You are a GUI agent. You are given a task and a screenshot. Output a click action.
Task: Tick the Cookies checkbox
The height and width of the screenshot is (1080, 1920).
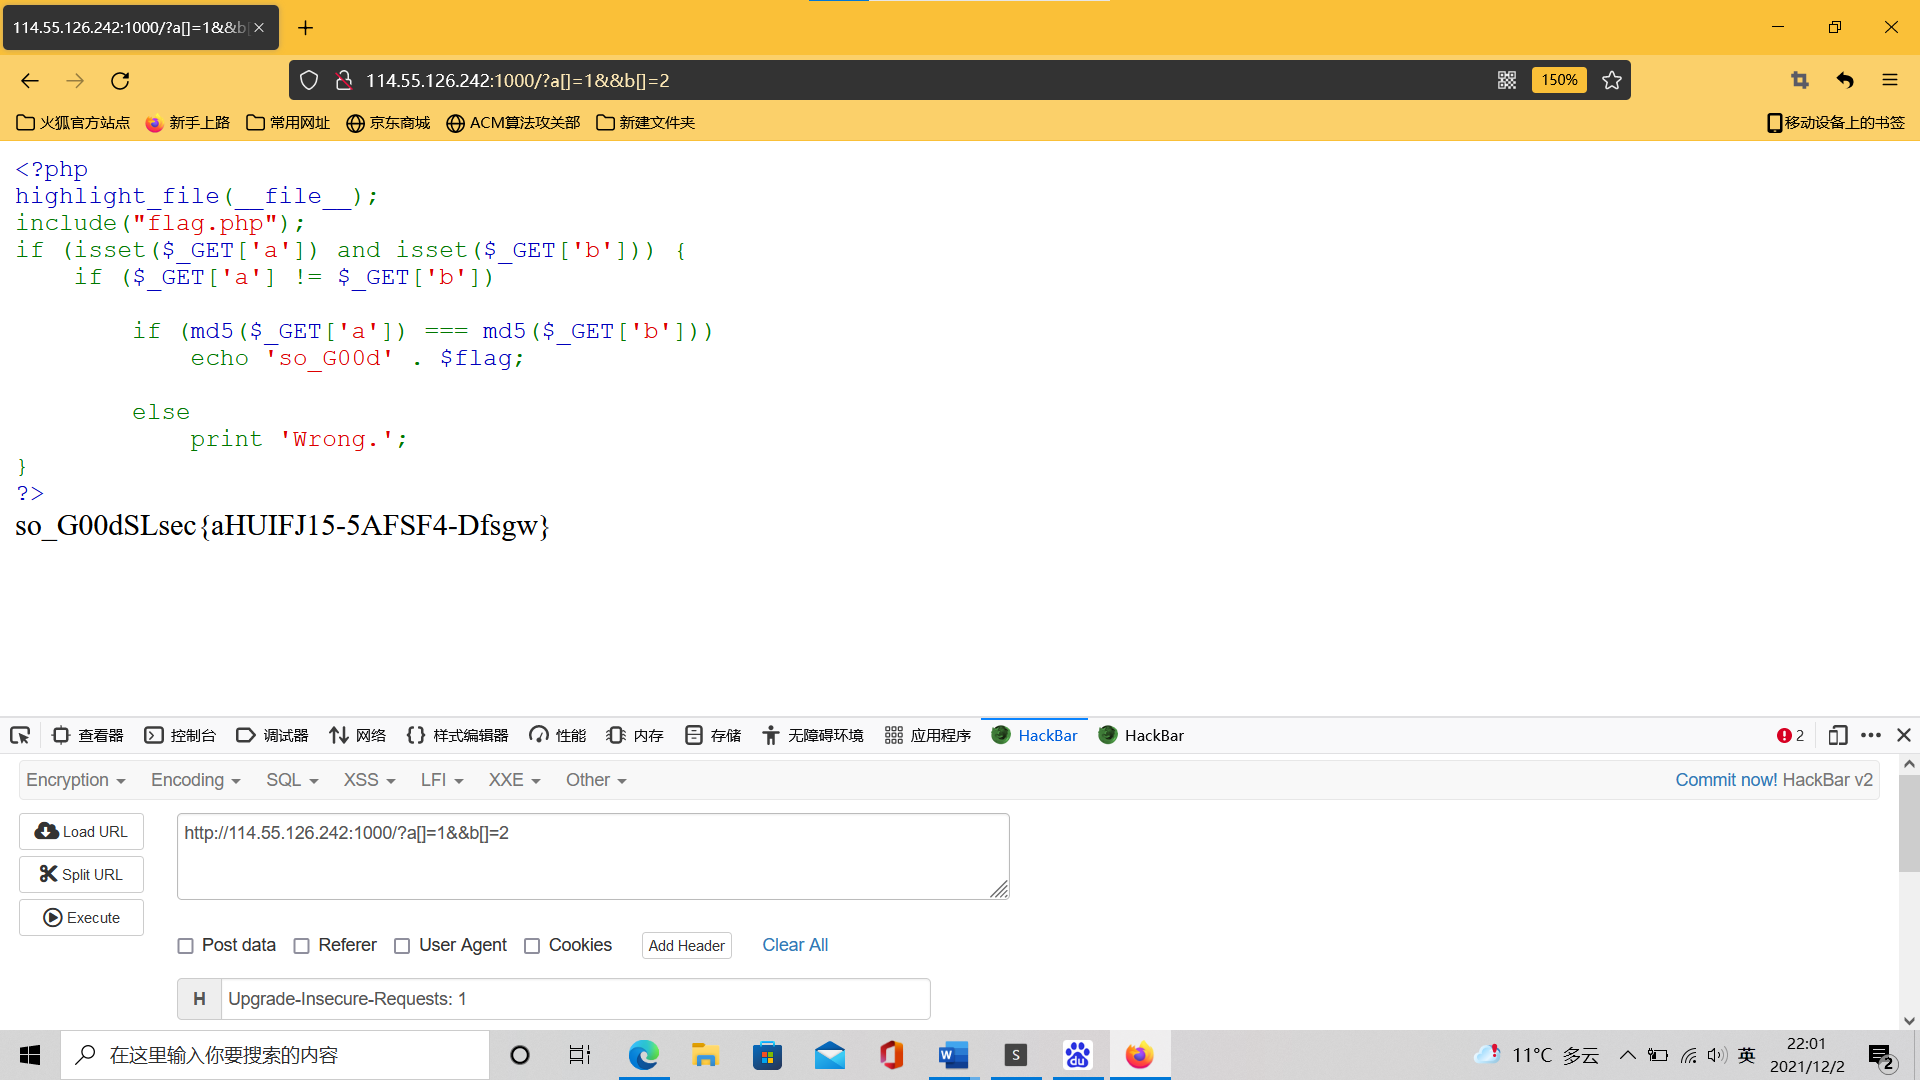[532, 946]
